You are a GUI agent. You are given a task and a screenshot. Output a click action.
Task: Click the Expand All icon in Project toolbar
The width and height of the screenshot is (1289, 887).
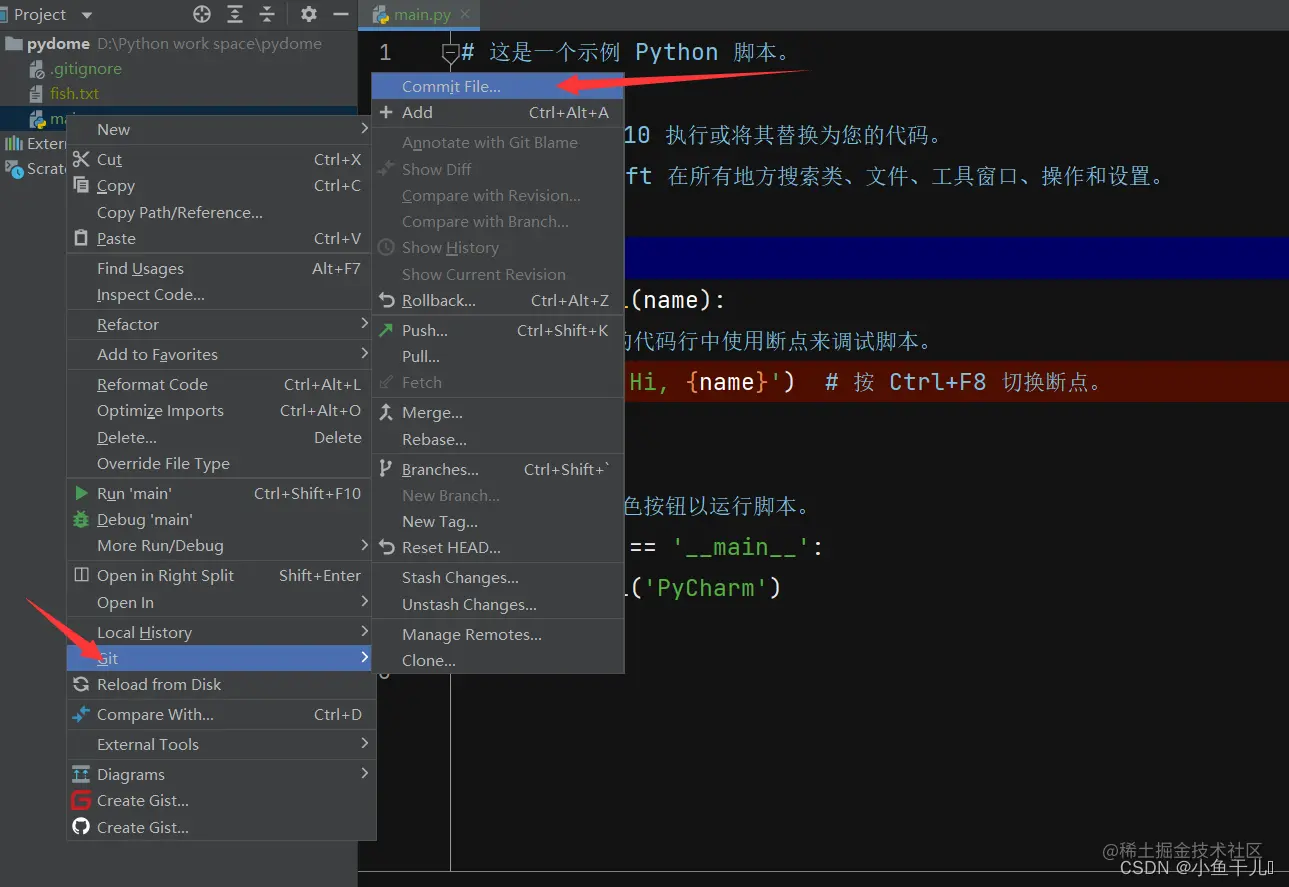[235, 15]
